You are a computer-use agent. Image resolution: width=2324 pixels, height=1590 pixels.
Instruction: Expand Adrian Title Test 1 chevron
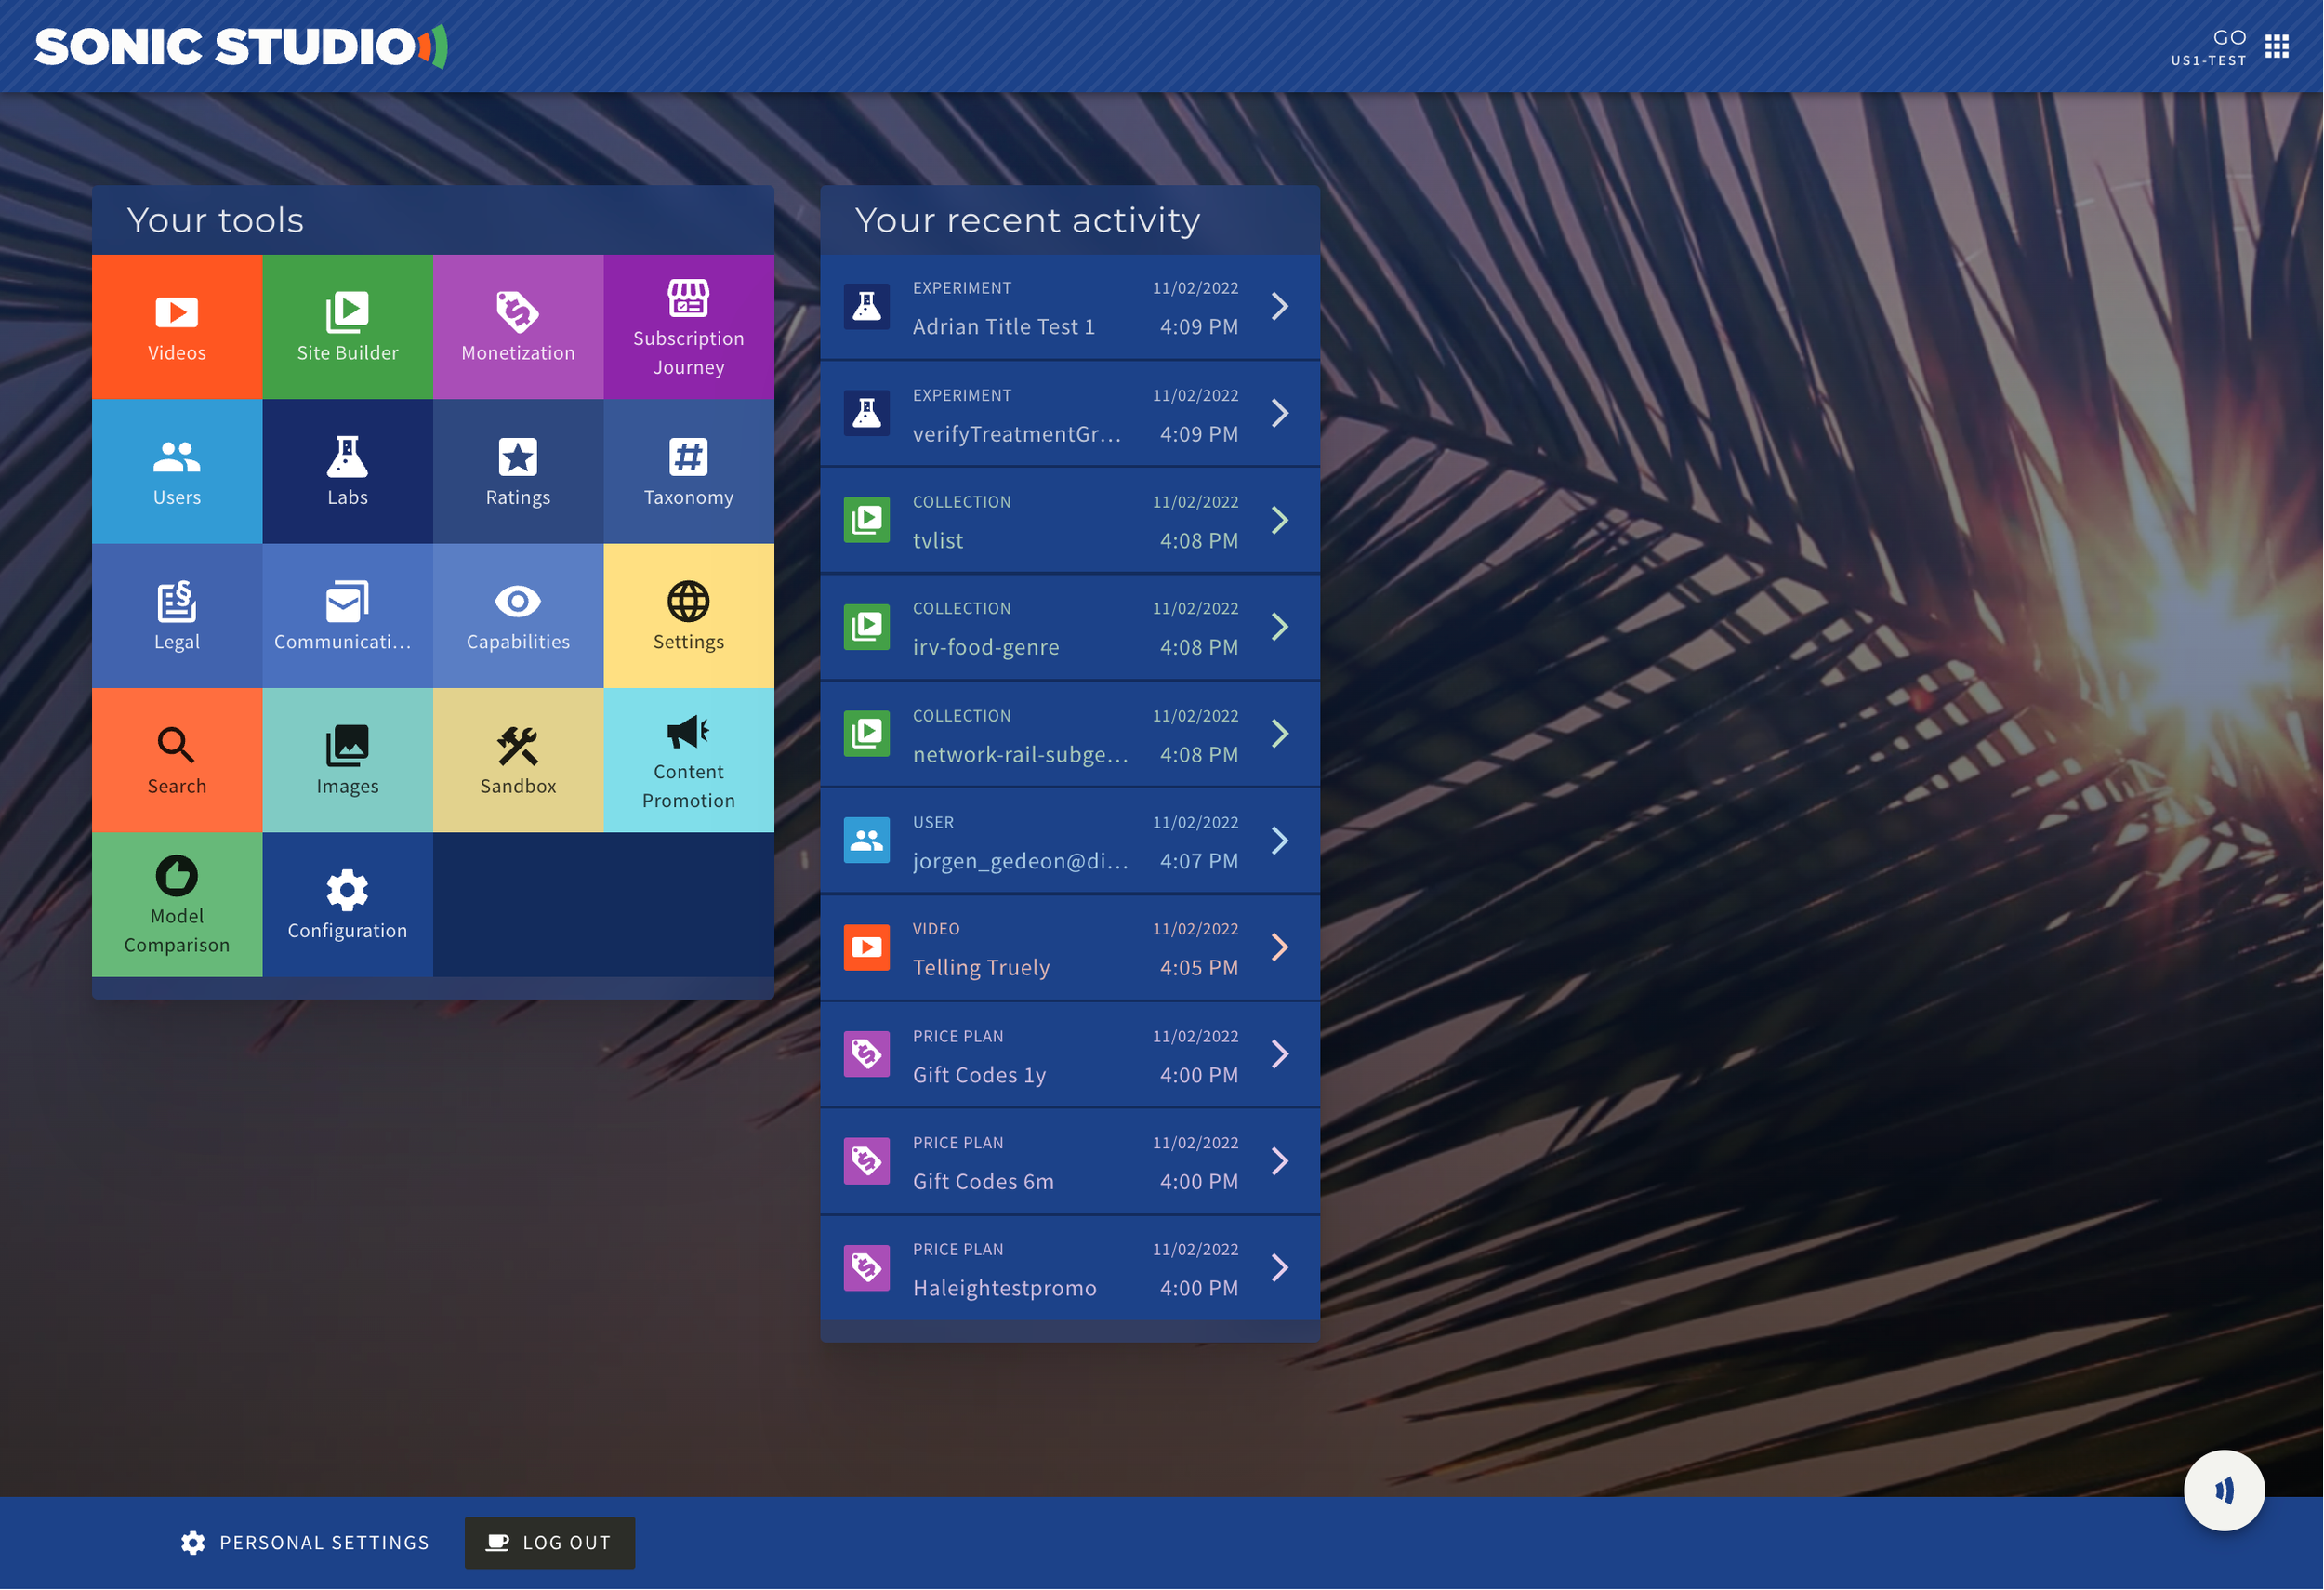1279,307
